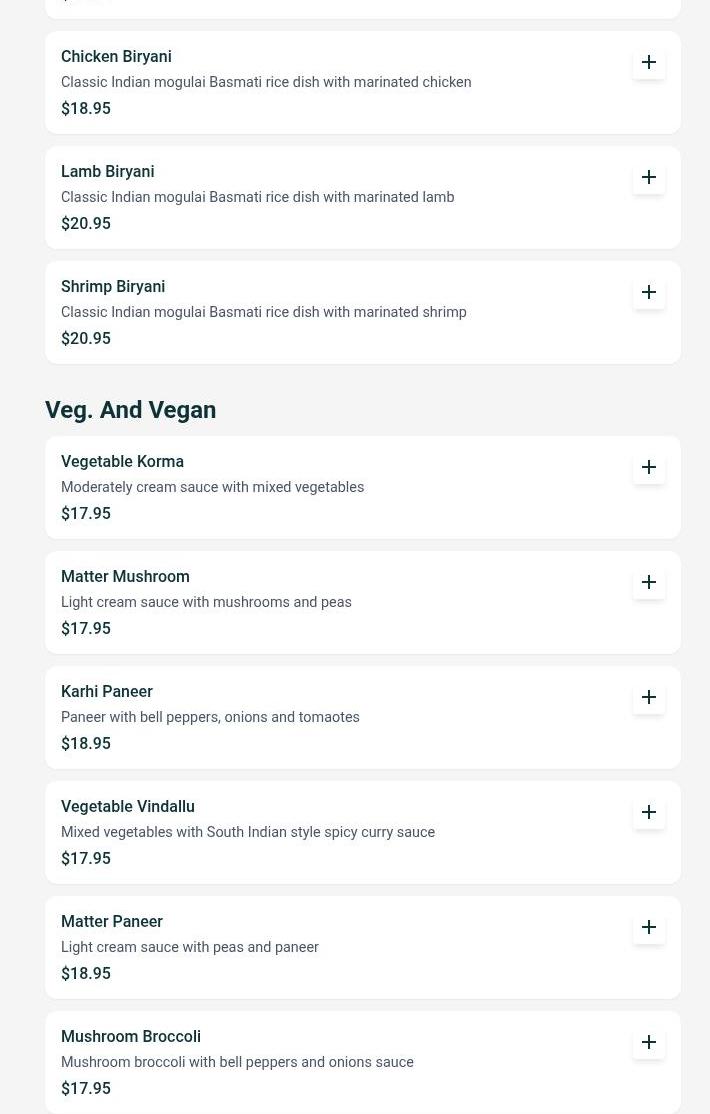Select the Shrimp Biryani dish name
This screenshot has height=1114, width=710.
coord(113,287)
